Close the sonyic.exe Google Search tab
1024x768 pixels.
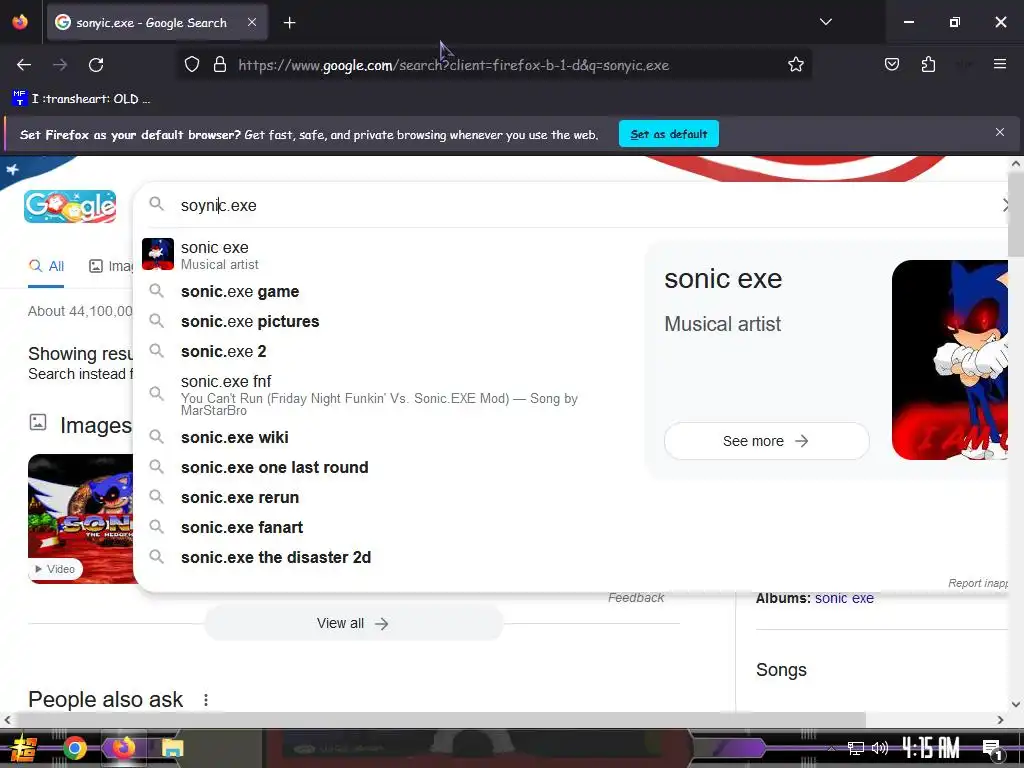[252, 22]
